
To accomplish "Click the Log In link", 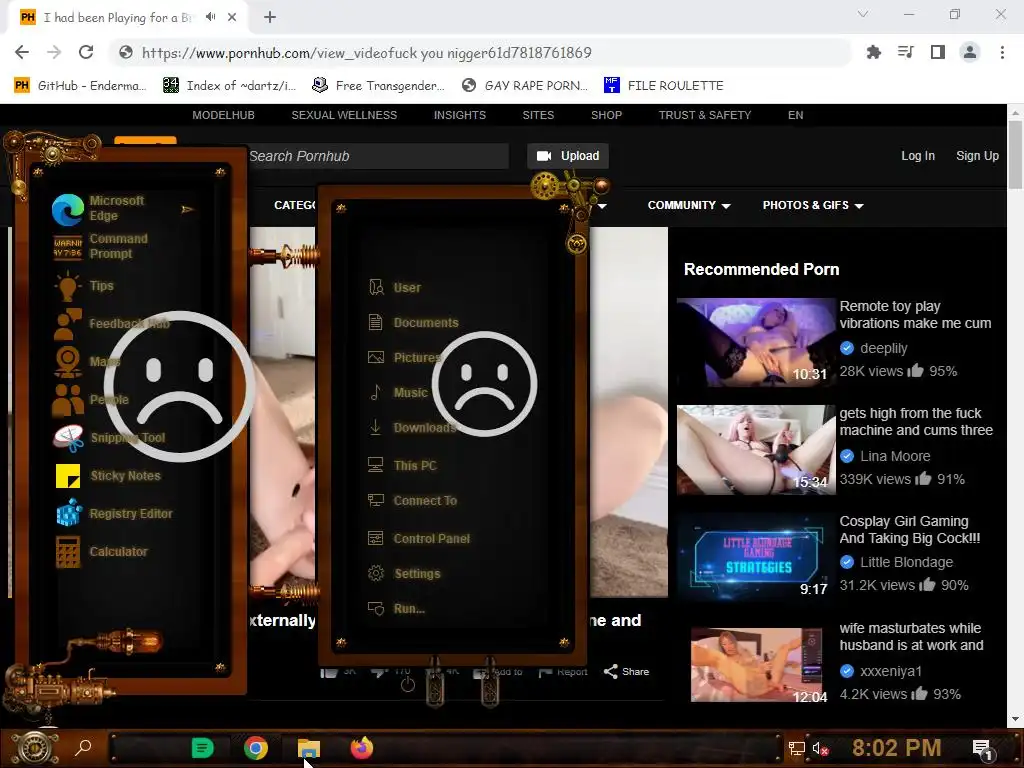I will [918, 156].
